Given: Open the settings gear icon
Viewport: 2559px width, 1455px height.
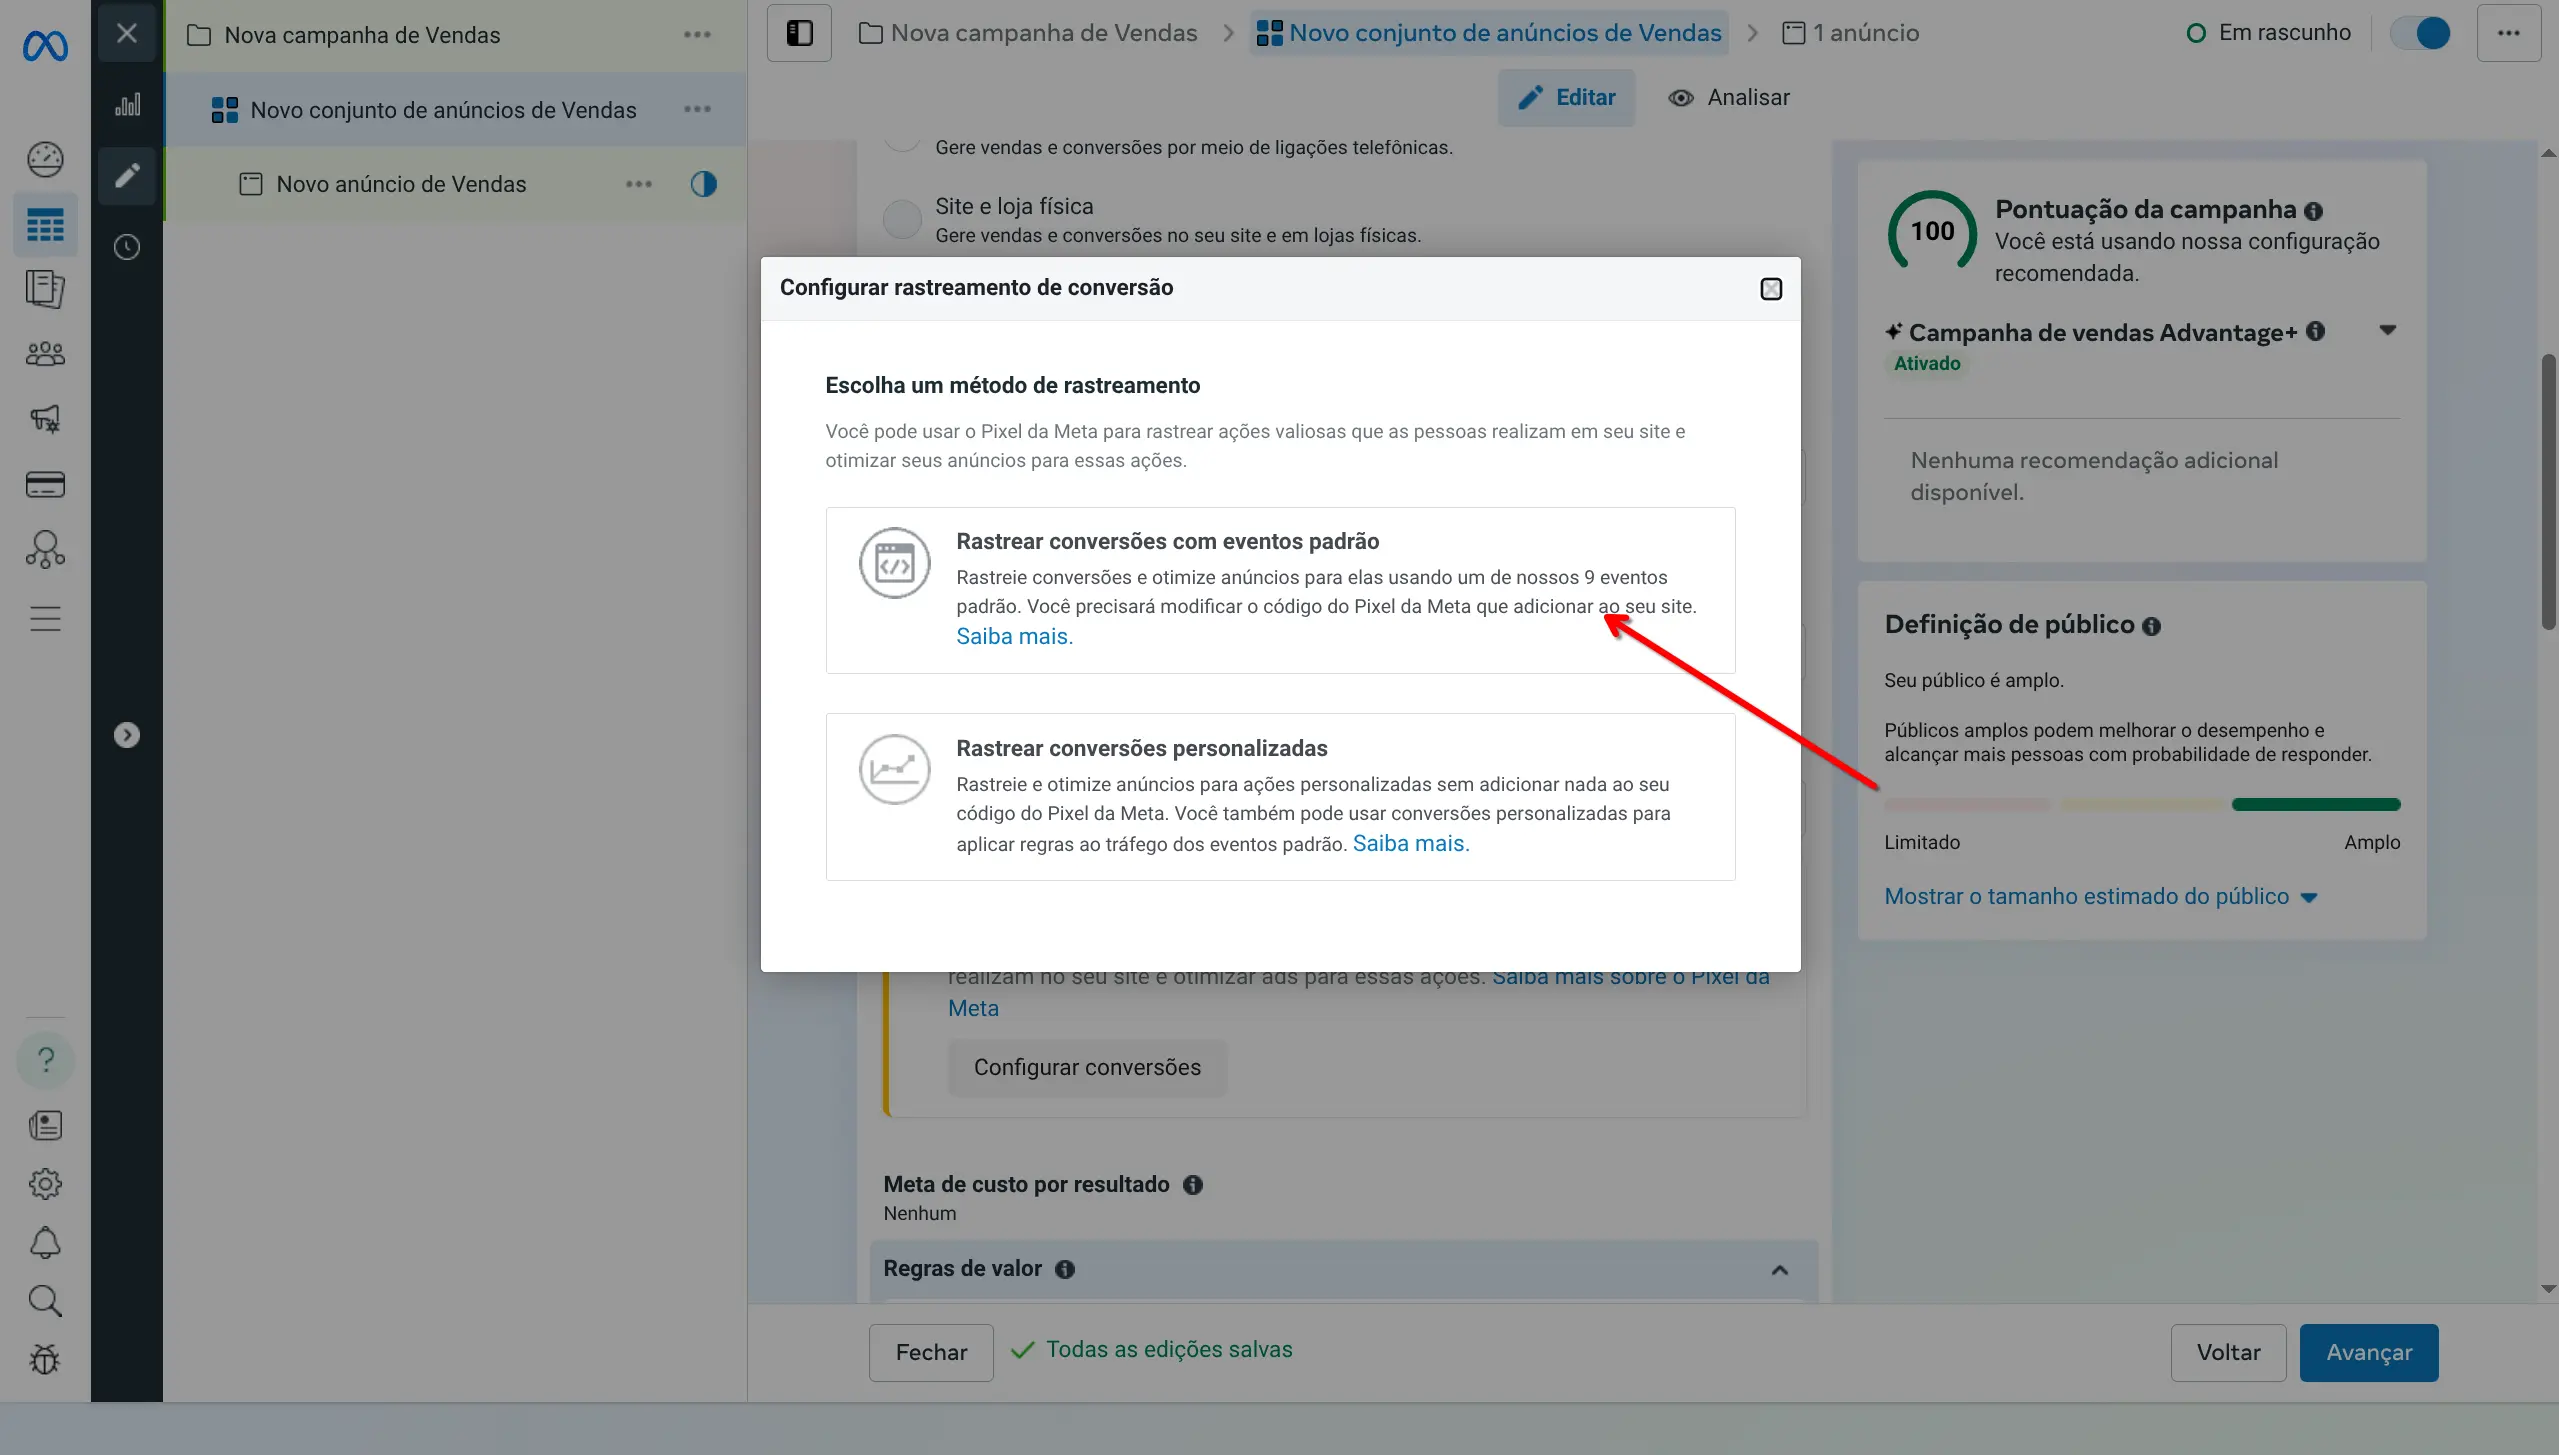Looking at the screenshot, I should pos(45,1184).
